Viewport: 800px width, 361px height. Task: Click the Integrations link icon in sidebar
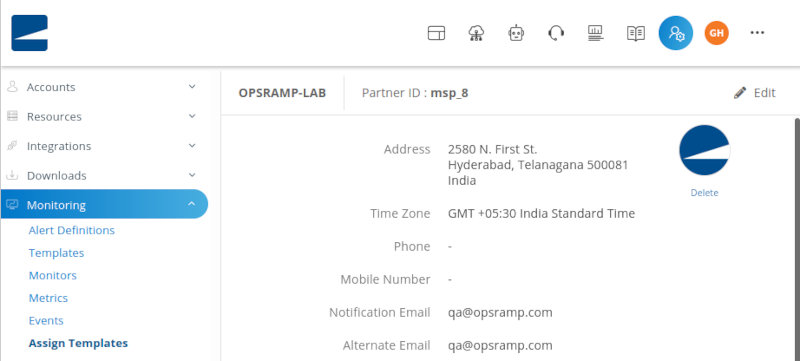pyautogui.click(x=12, y=146)
